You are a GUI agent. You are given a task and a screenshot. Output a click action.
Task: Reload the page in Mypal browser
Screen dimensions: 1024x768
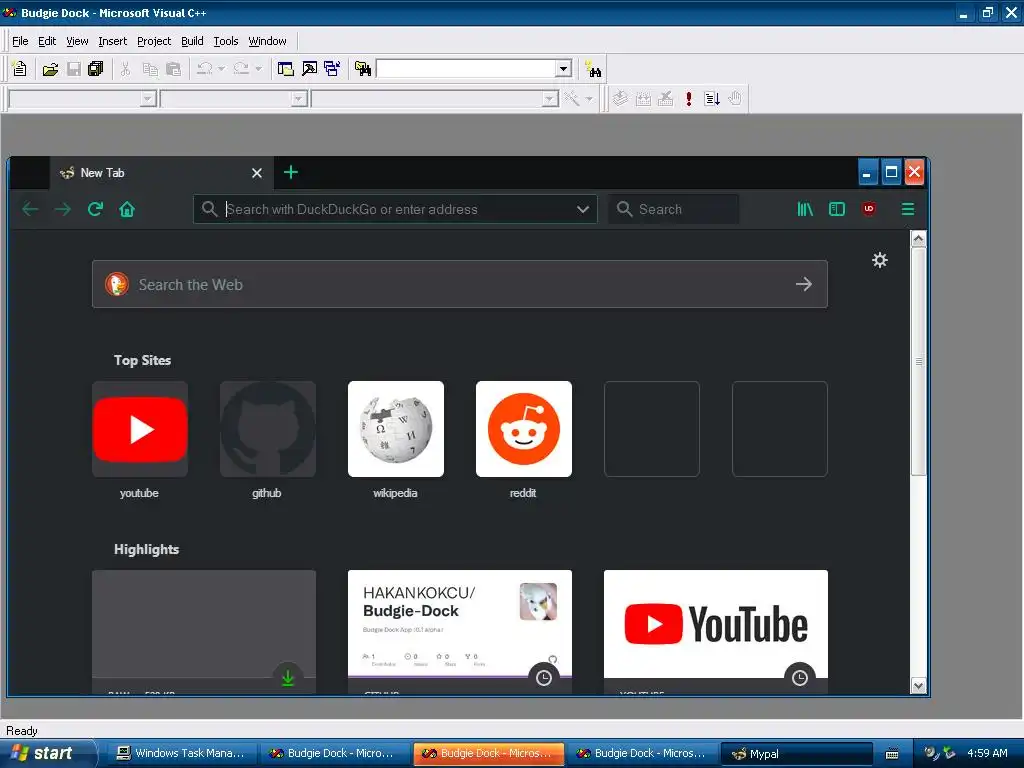[95, 209]
